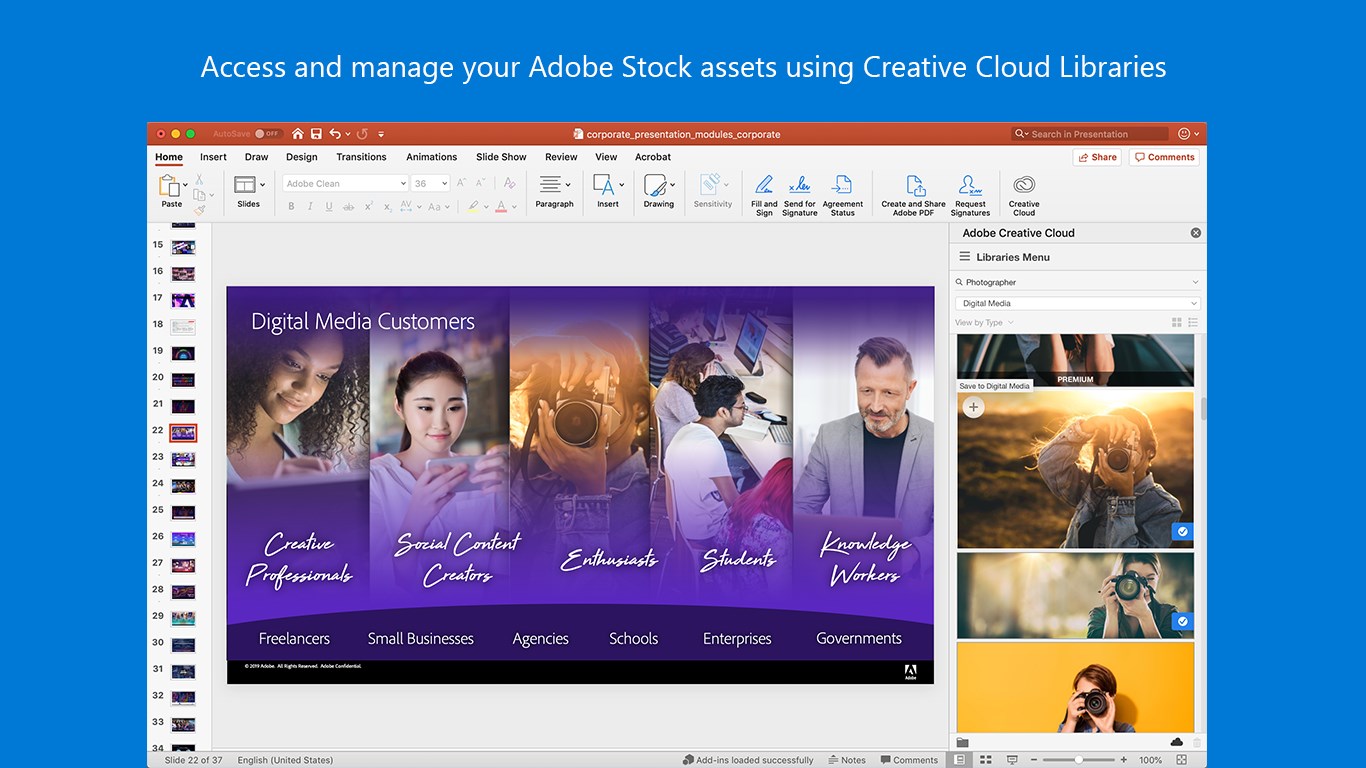This screenshot has height=768, width=1366.
Task: Open the font size 36 dropdown
Action: tap(444, 184)
